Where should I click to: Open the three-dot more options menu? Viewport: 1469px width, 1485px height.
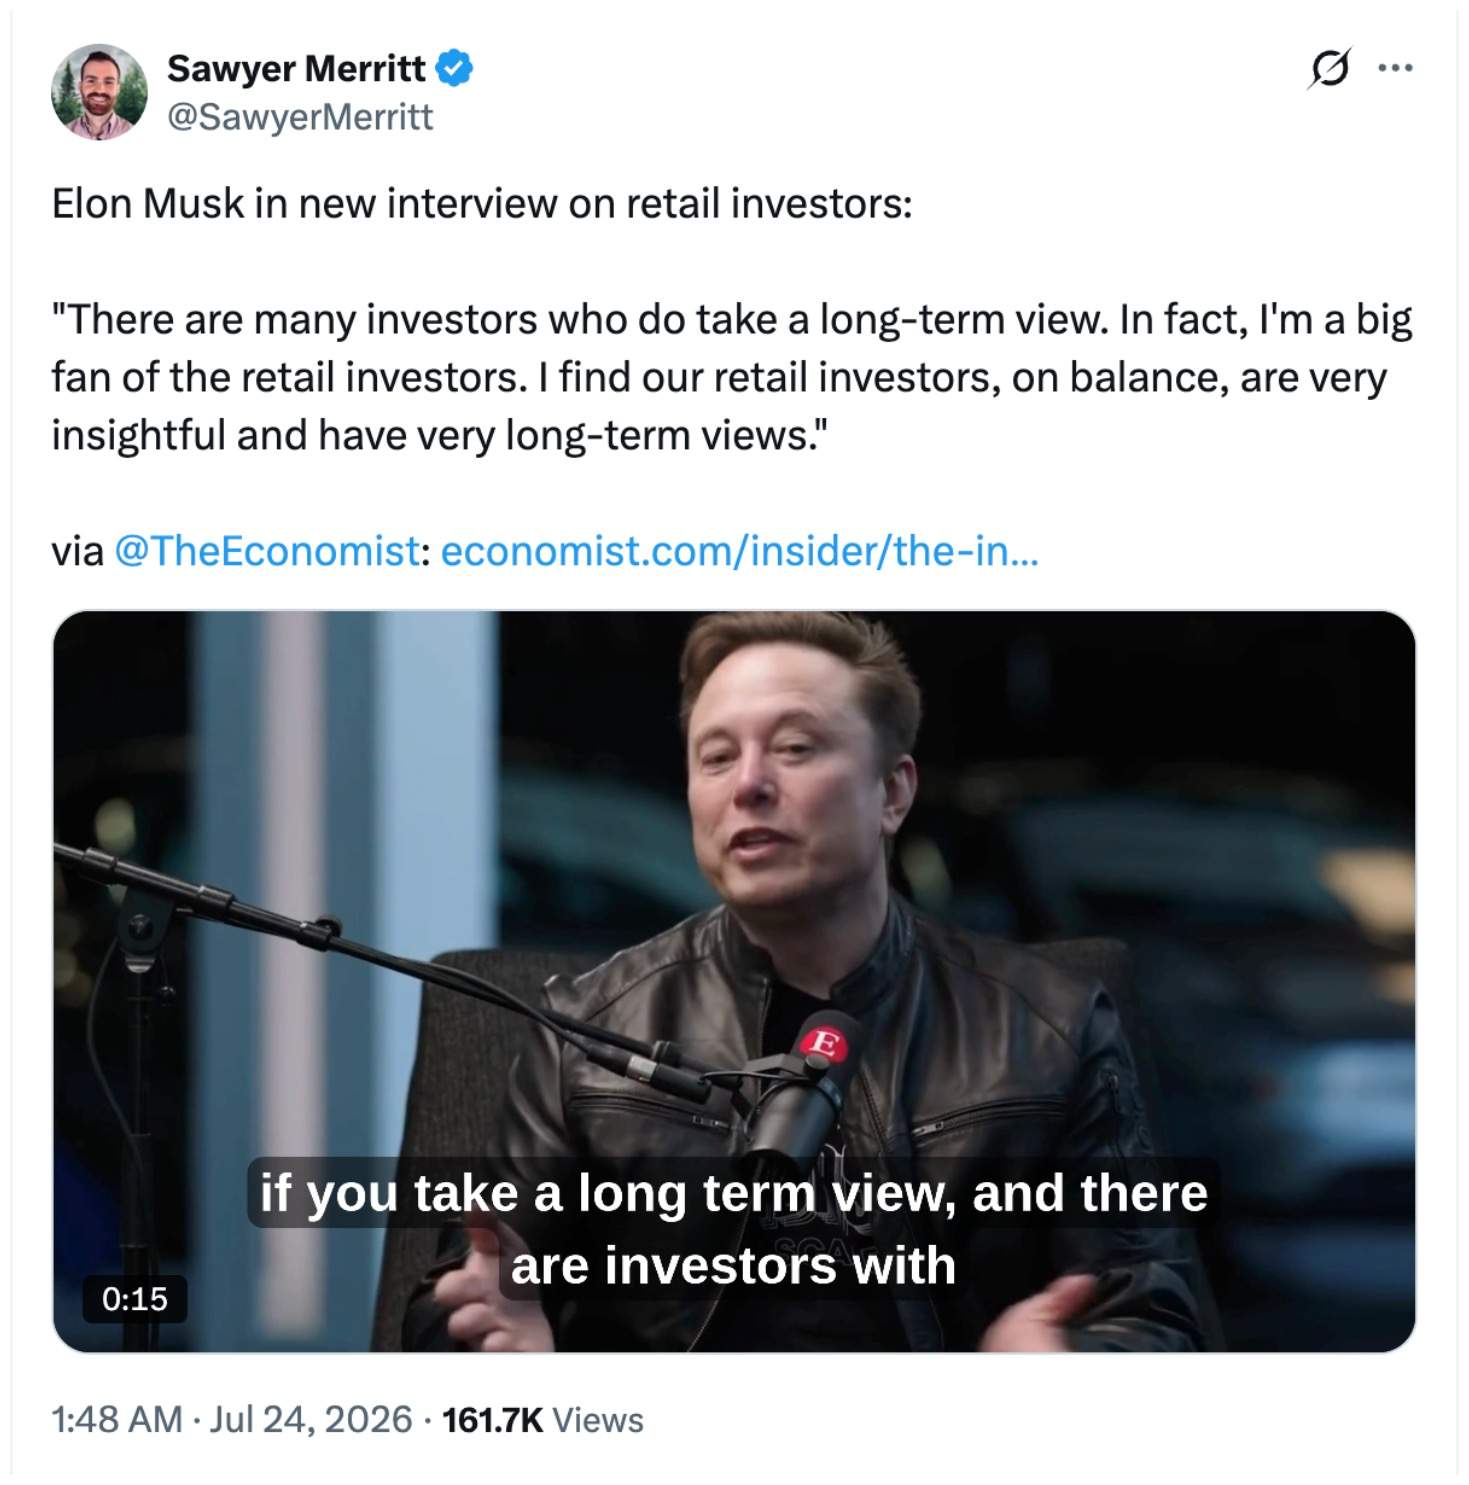click(1395, 68)
